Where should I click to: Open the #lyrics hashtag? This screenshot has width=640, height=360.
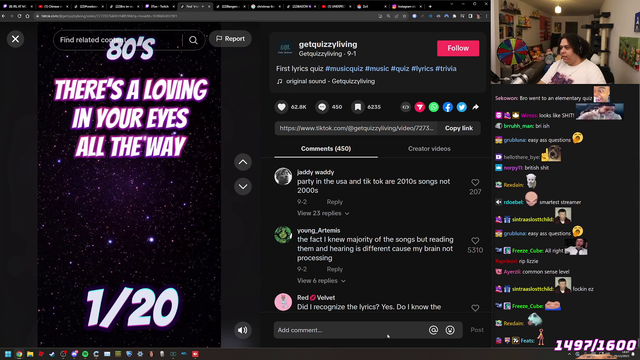coord(422,69)
